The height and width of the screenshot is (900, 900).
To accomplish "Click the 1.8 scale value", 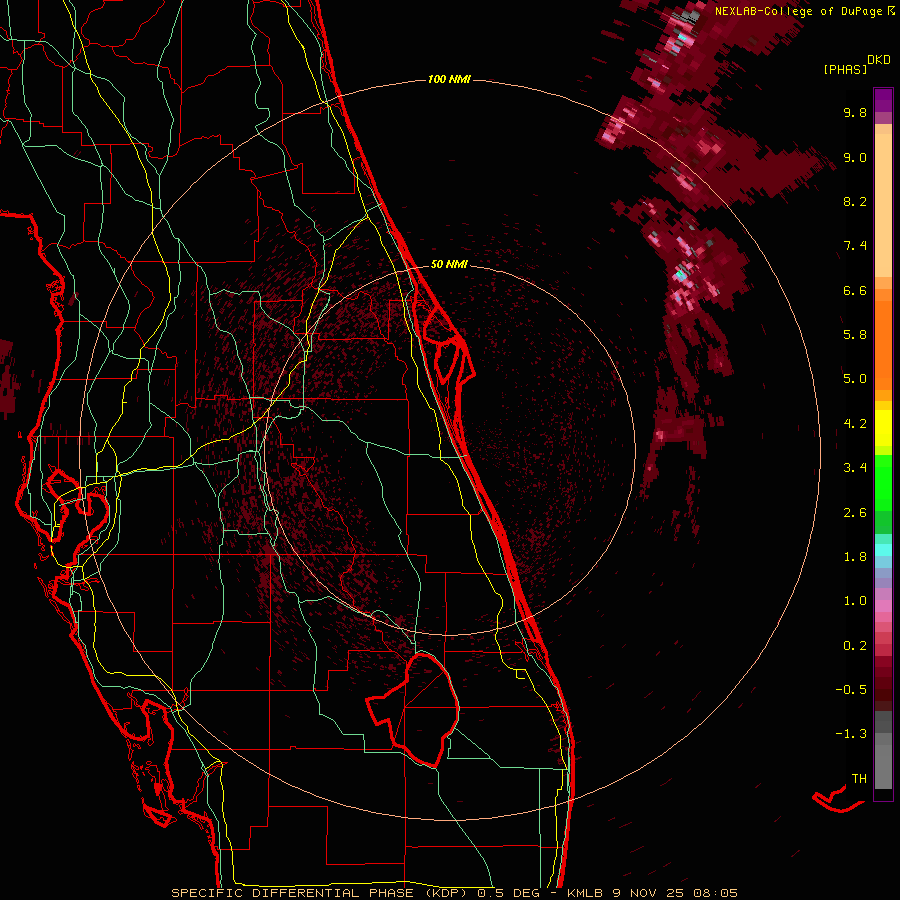I will (855, 557).
